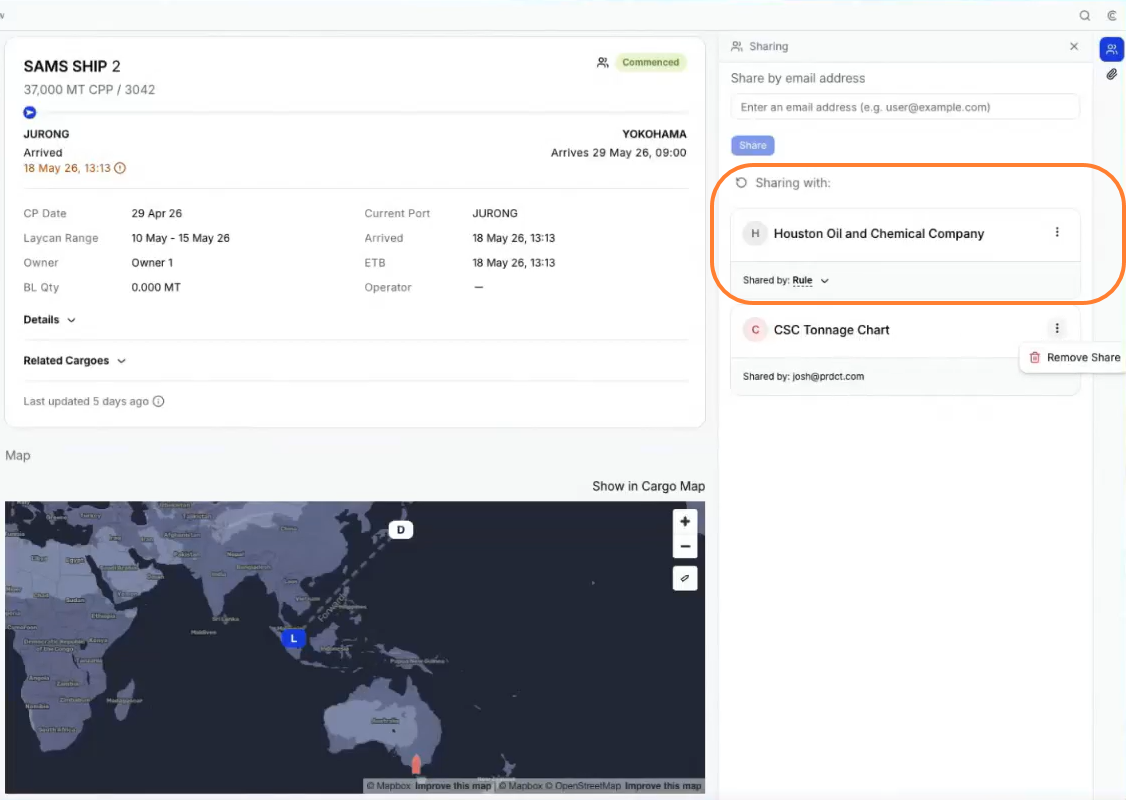Open options menu for Houston Oil and Chemical Company
Viewport: 1126px width, 800px height.
tap(1056, 232)
